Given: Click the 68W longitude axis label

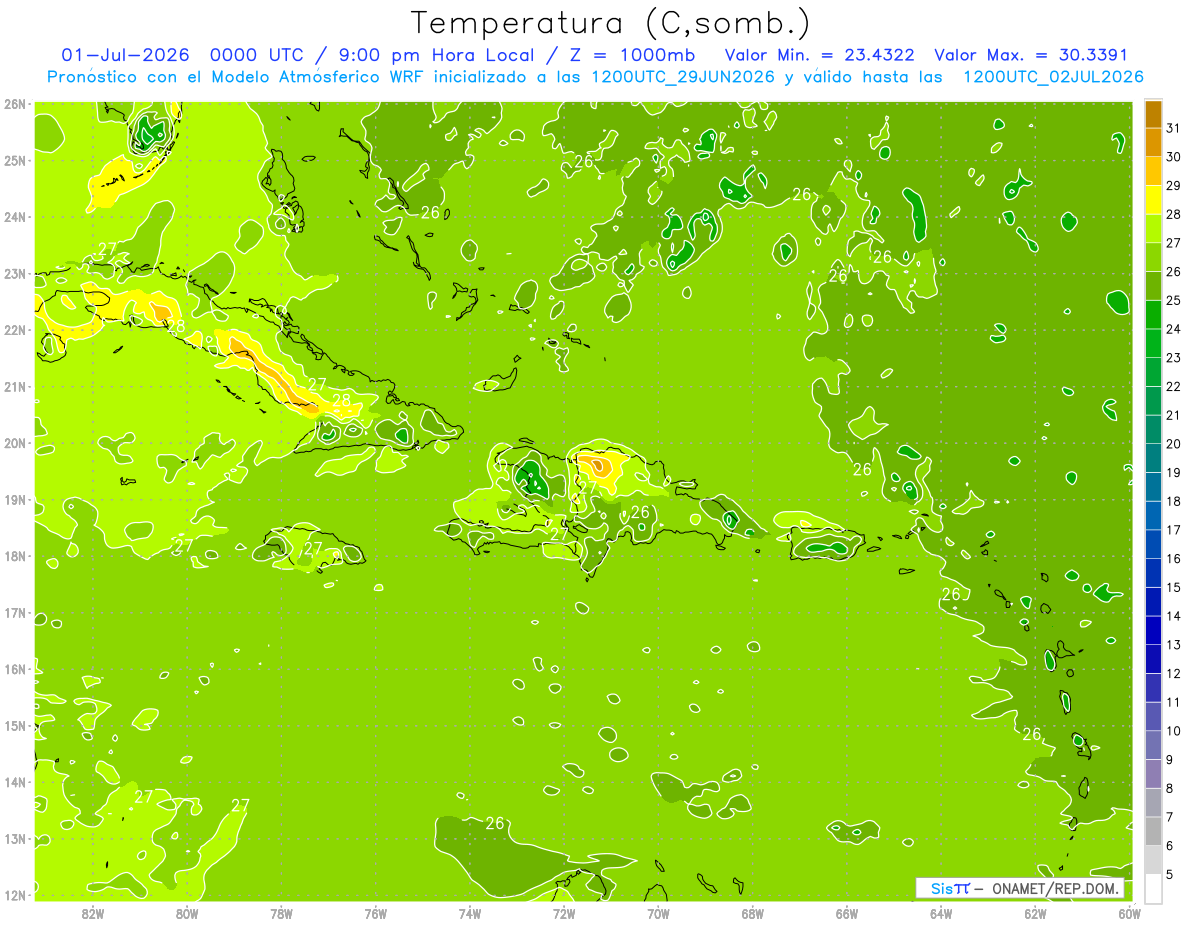Looking at the screenshot, I should tap(753, 914).
